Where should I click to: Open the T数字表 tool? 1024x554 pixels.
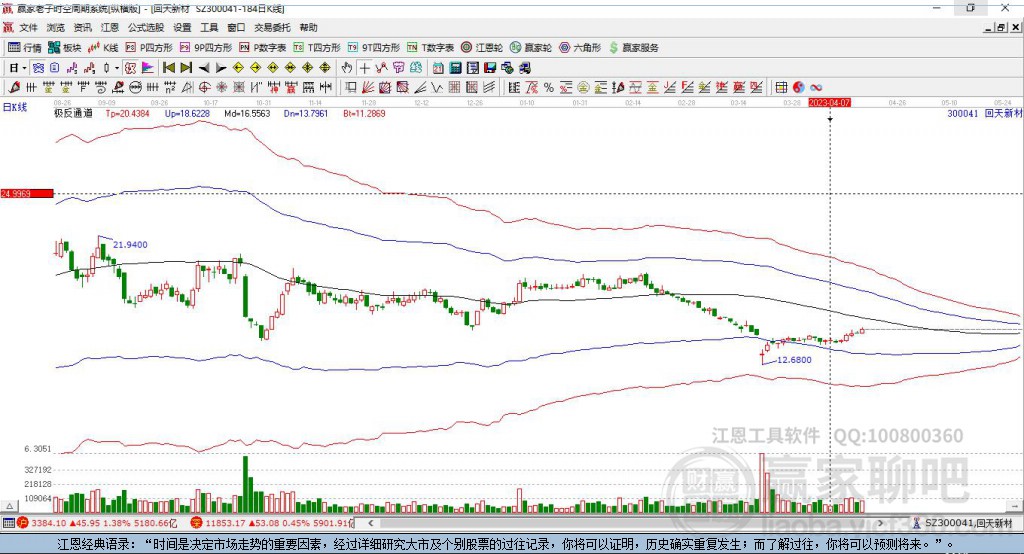tap(430, 48)
